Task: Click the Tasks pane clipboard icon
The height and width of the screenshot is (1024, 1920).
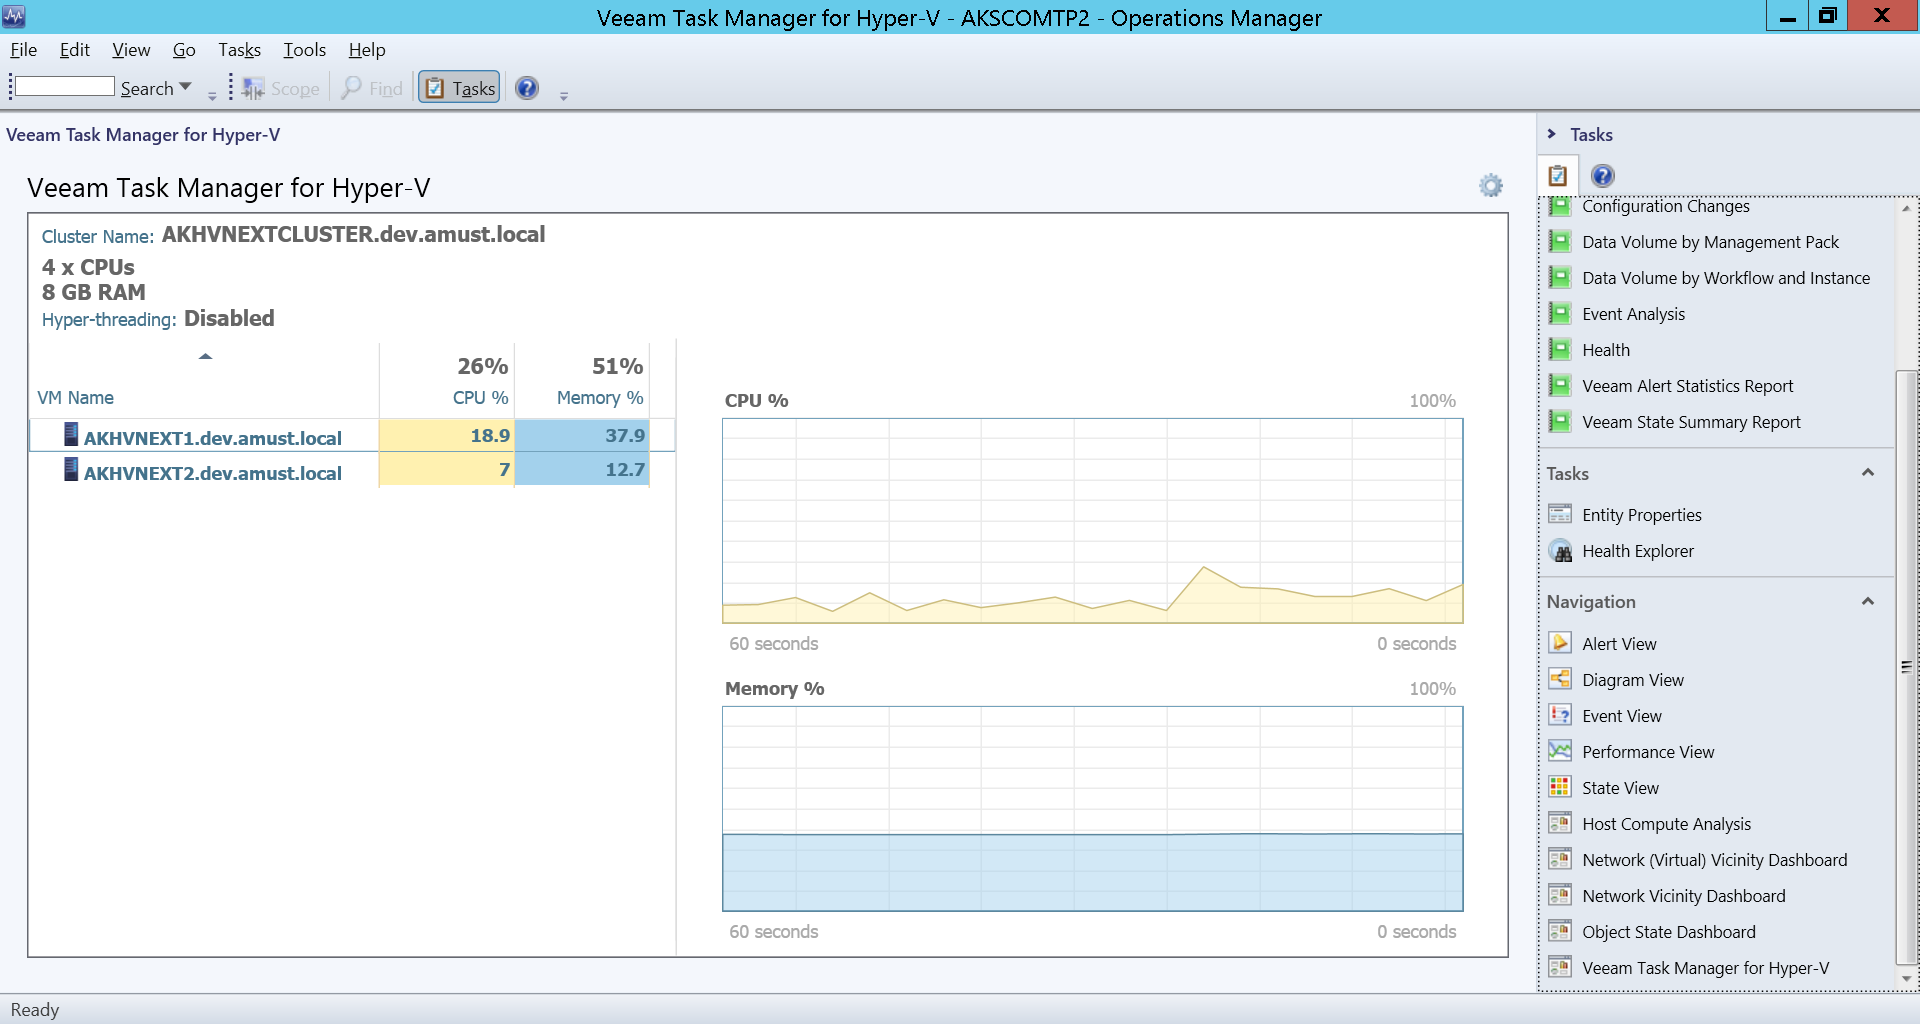Action: 1558,176
